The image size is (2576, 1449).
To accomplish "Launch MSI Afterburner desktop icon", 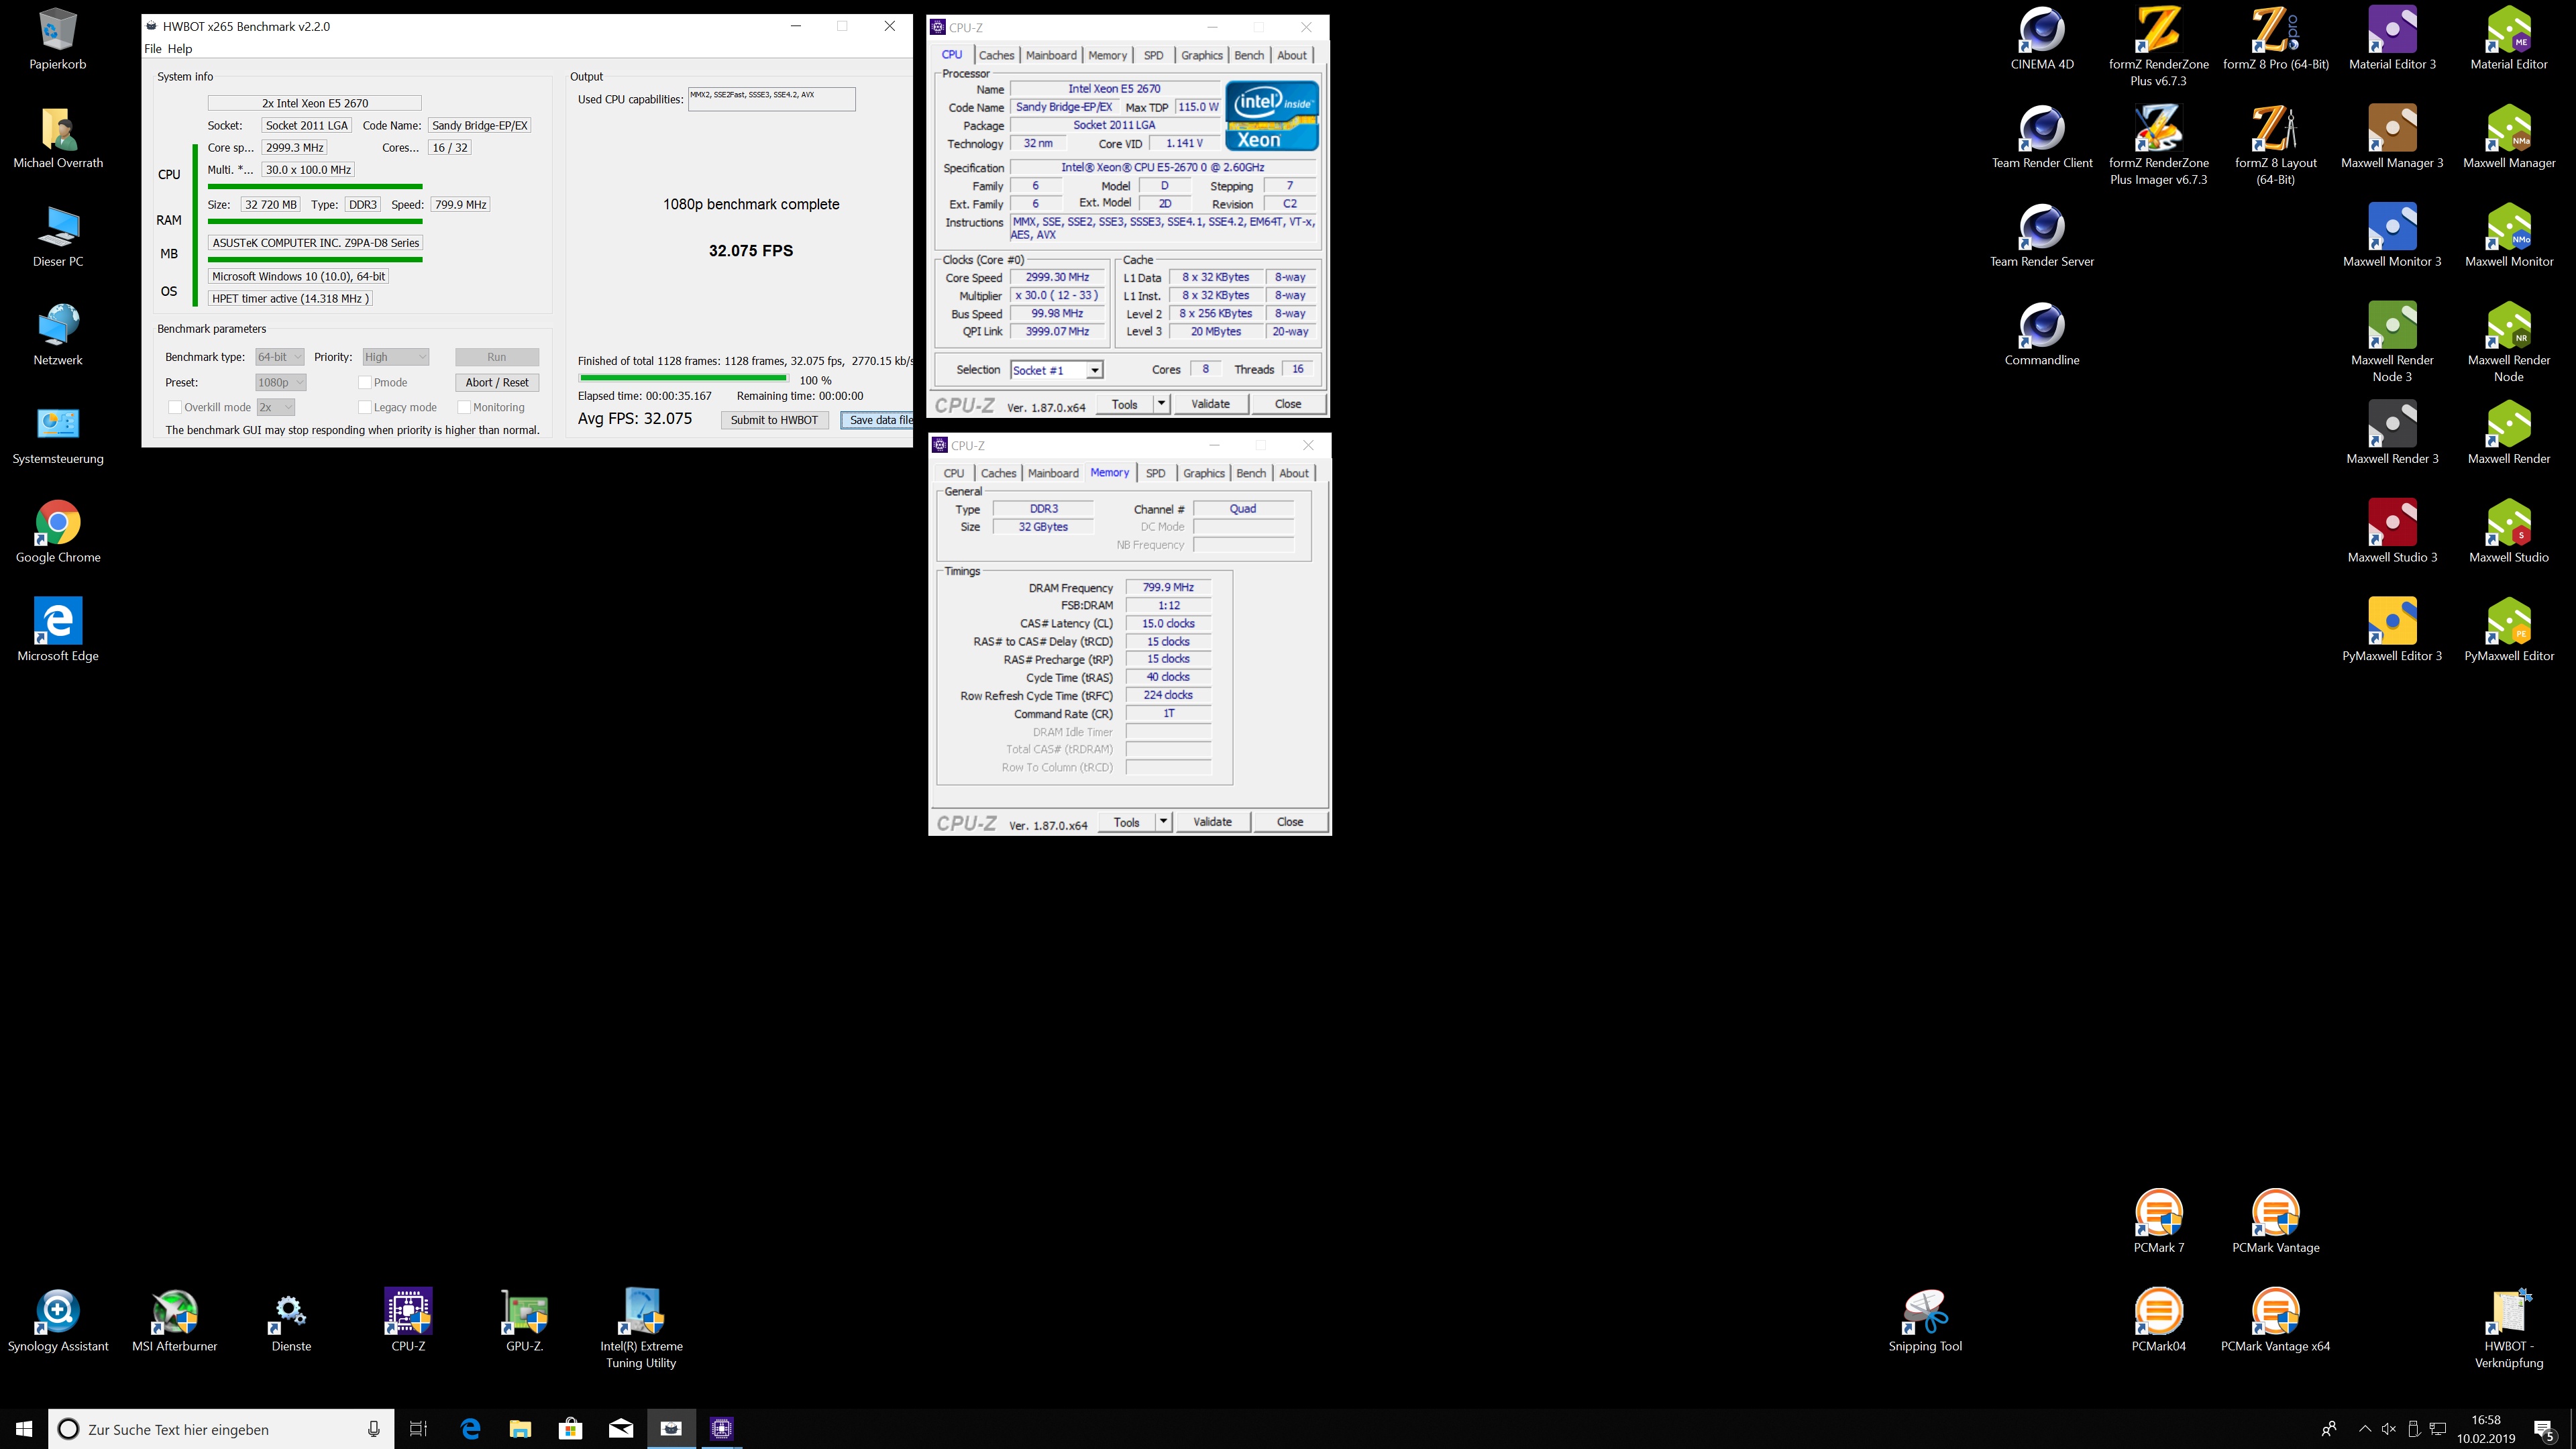I will pyautogui.click(x=174, y=1320).
